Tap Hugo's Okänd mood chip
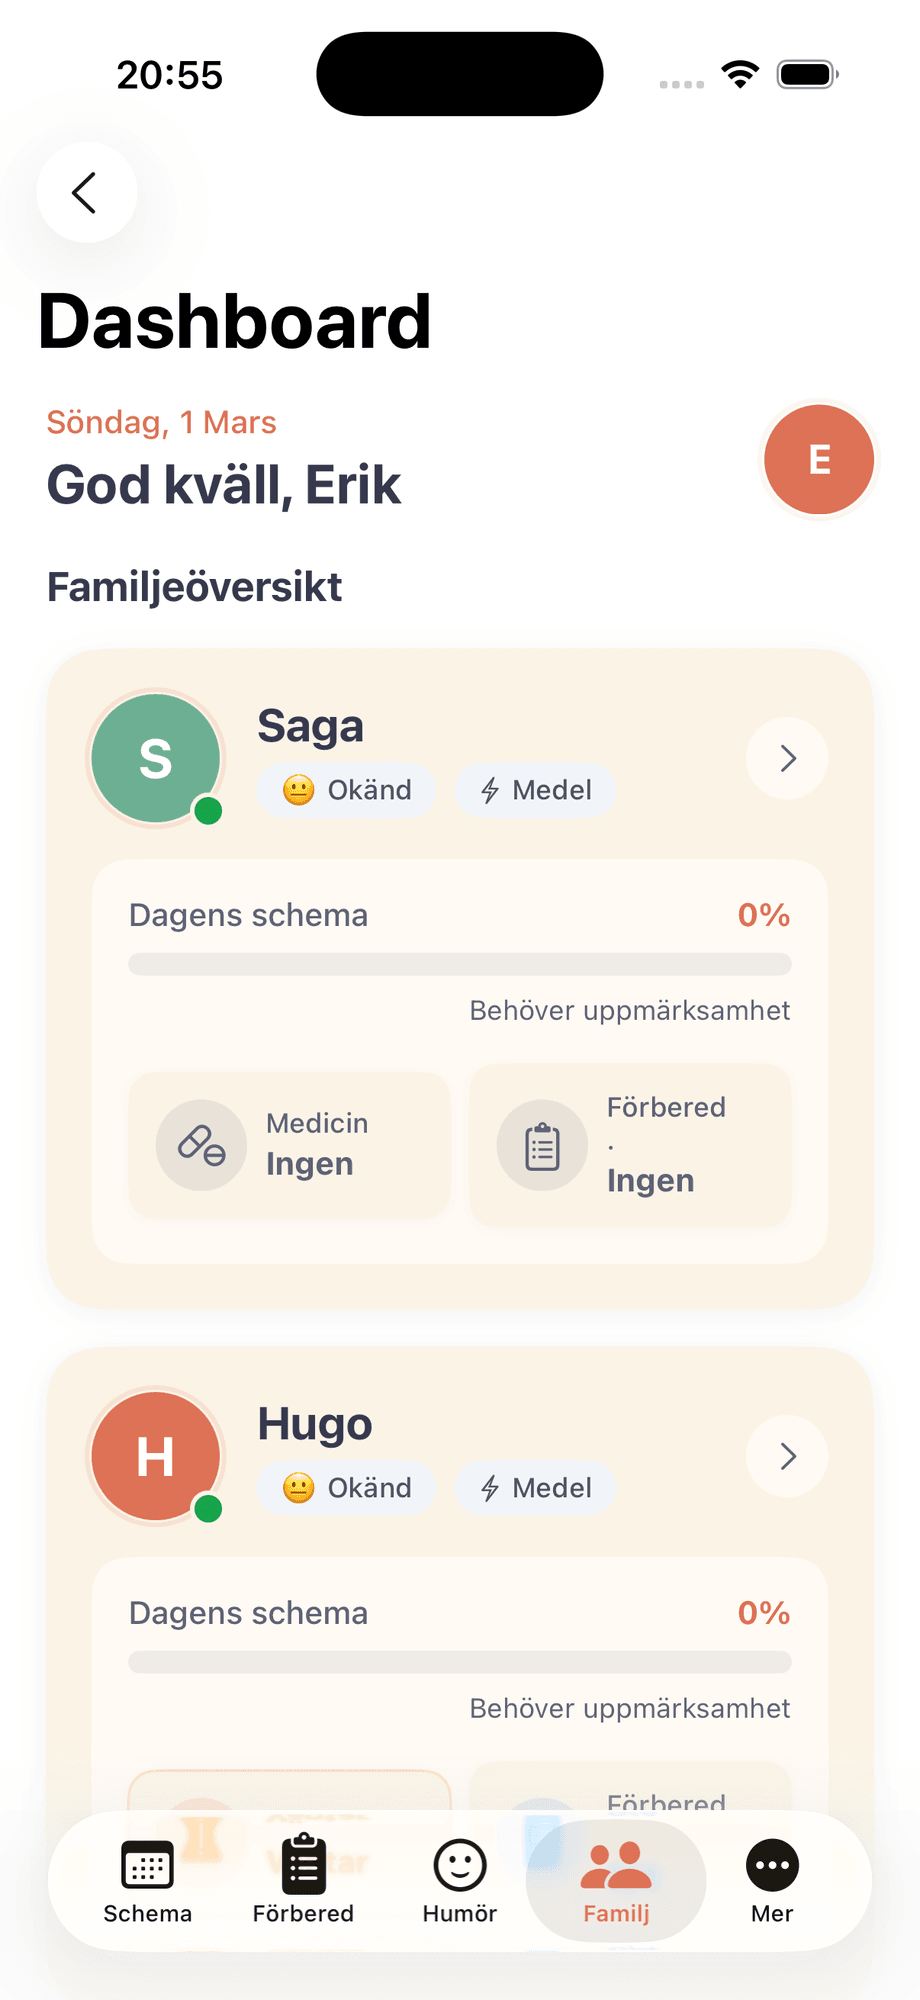 347,1488
